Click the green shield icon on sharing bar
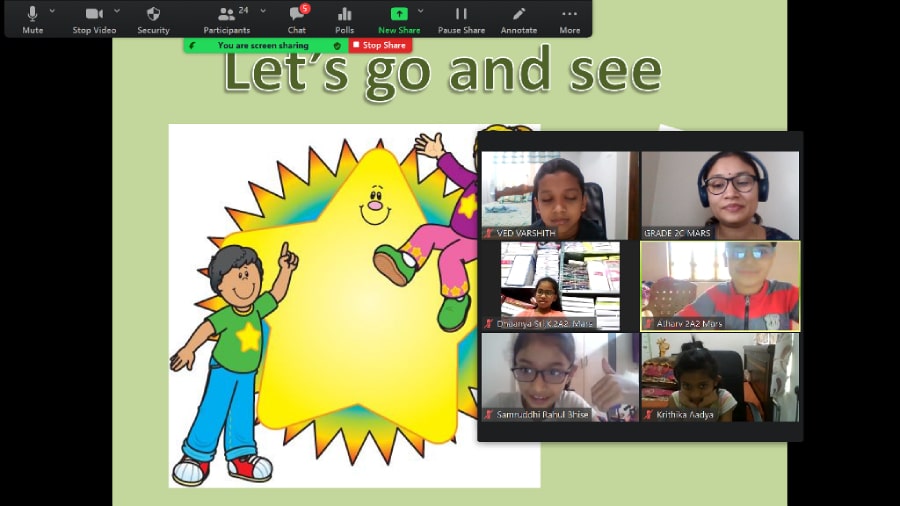The width and height of the screenshot is (900, 506). 337,45
